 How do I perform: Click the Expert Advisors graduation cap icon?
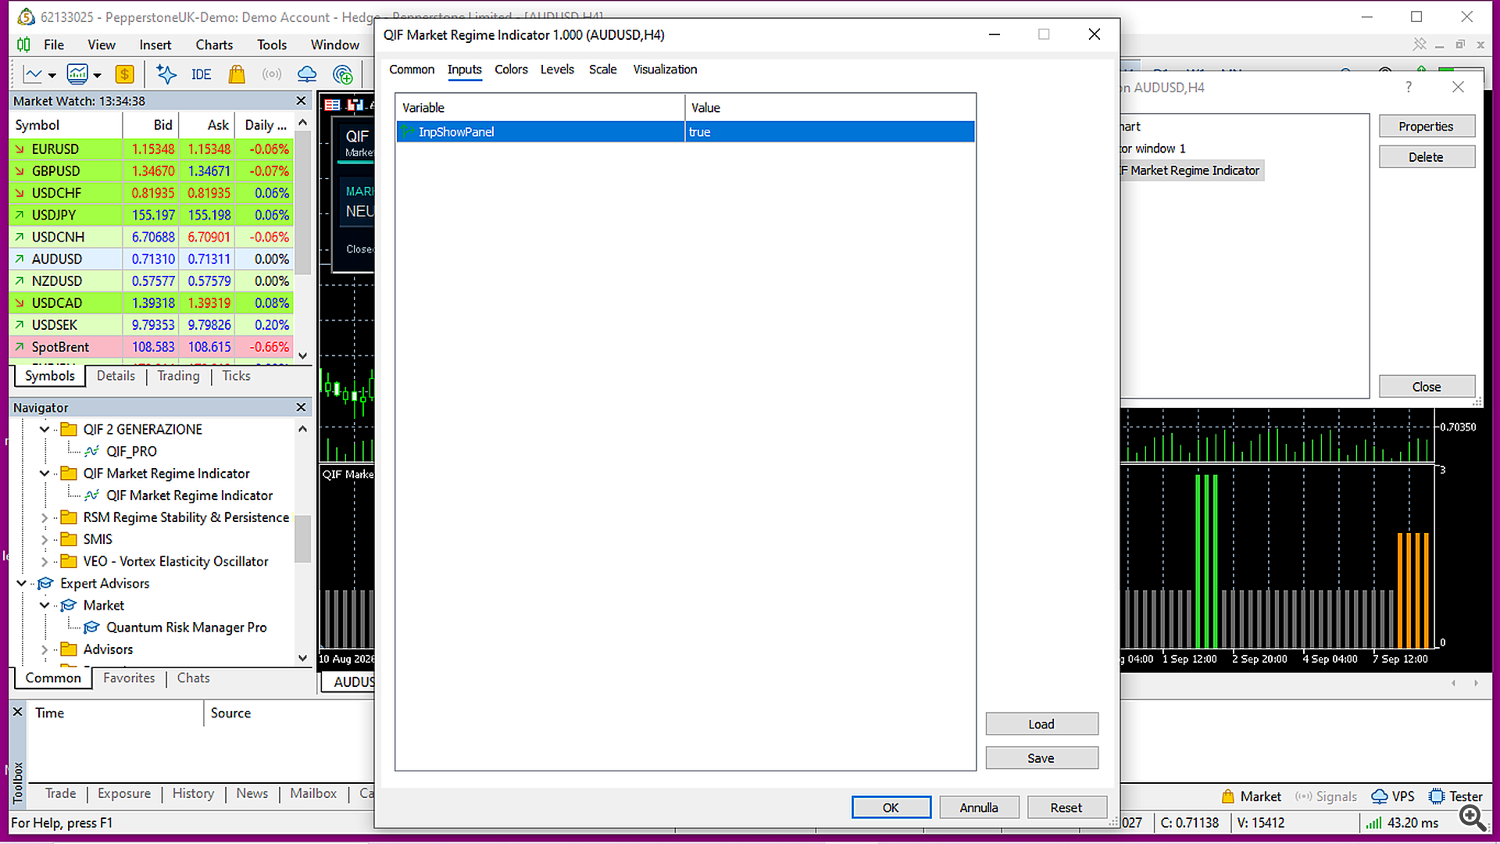click(46, 583)
